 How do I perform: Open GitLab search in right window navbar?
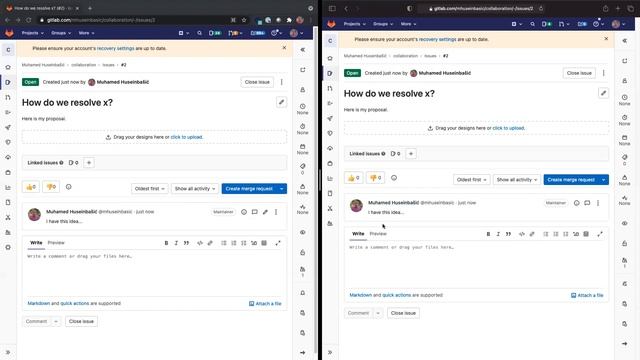coord(533,24)
